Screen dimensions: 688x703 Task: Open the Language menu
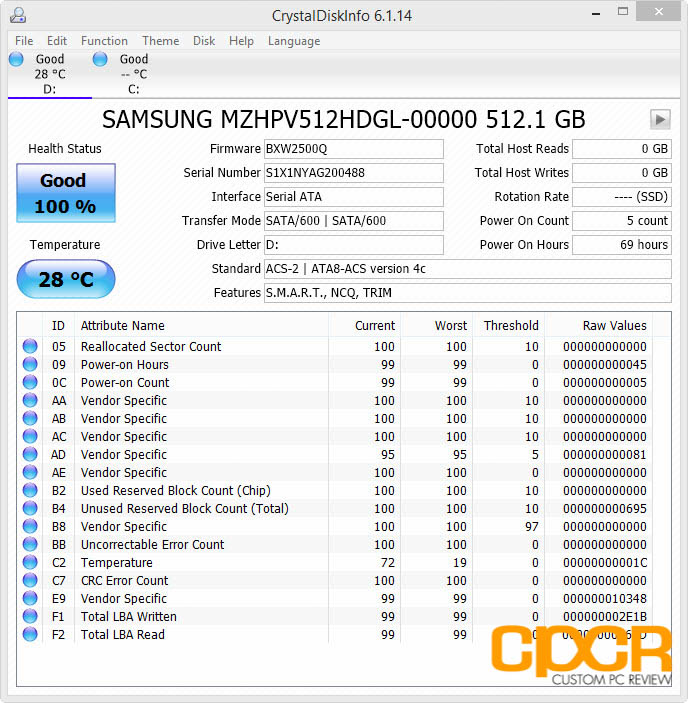click(294, 41)
